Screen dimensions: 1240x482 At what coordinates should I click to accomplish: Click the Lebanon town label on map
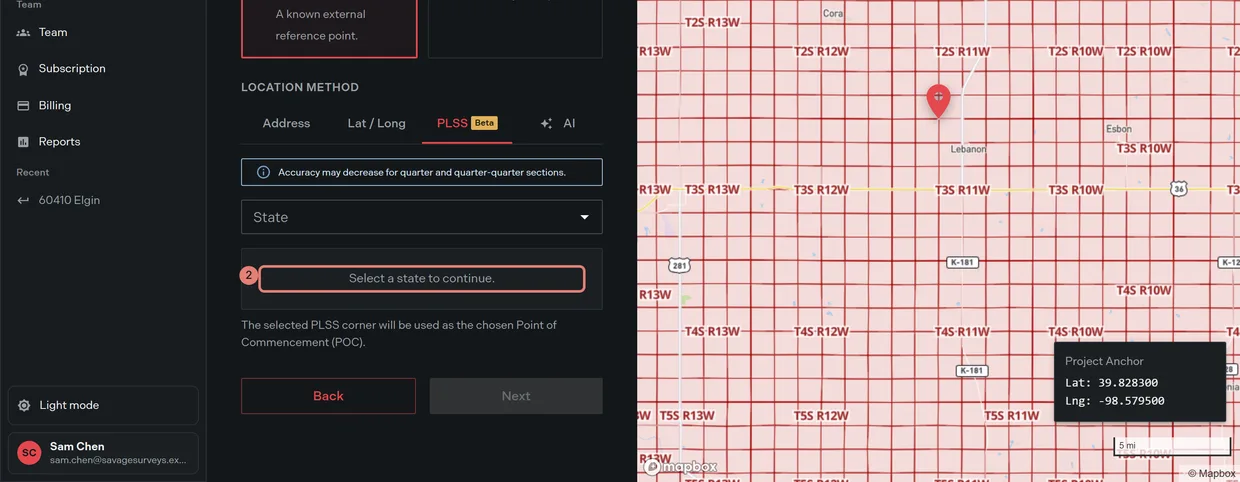tap(967, 149)
